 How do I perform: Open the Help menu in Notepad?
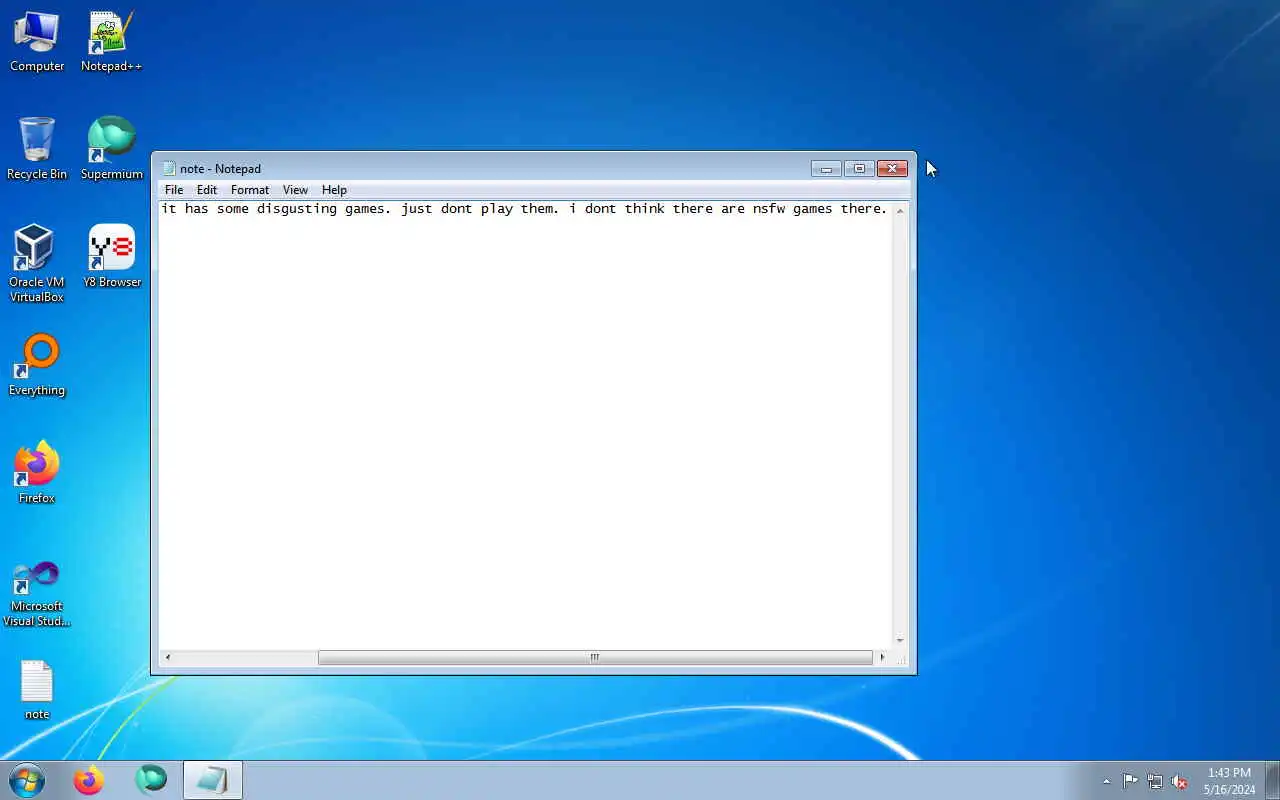pos(334,190)
